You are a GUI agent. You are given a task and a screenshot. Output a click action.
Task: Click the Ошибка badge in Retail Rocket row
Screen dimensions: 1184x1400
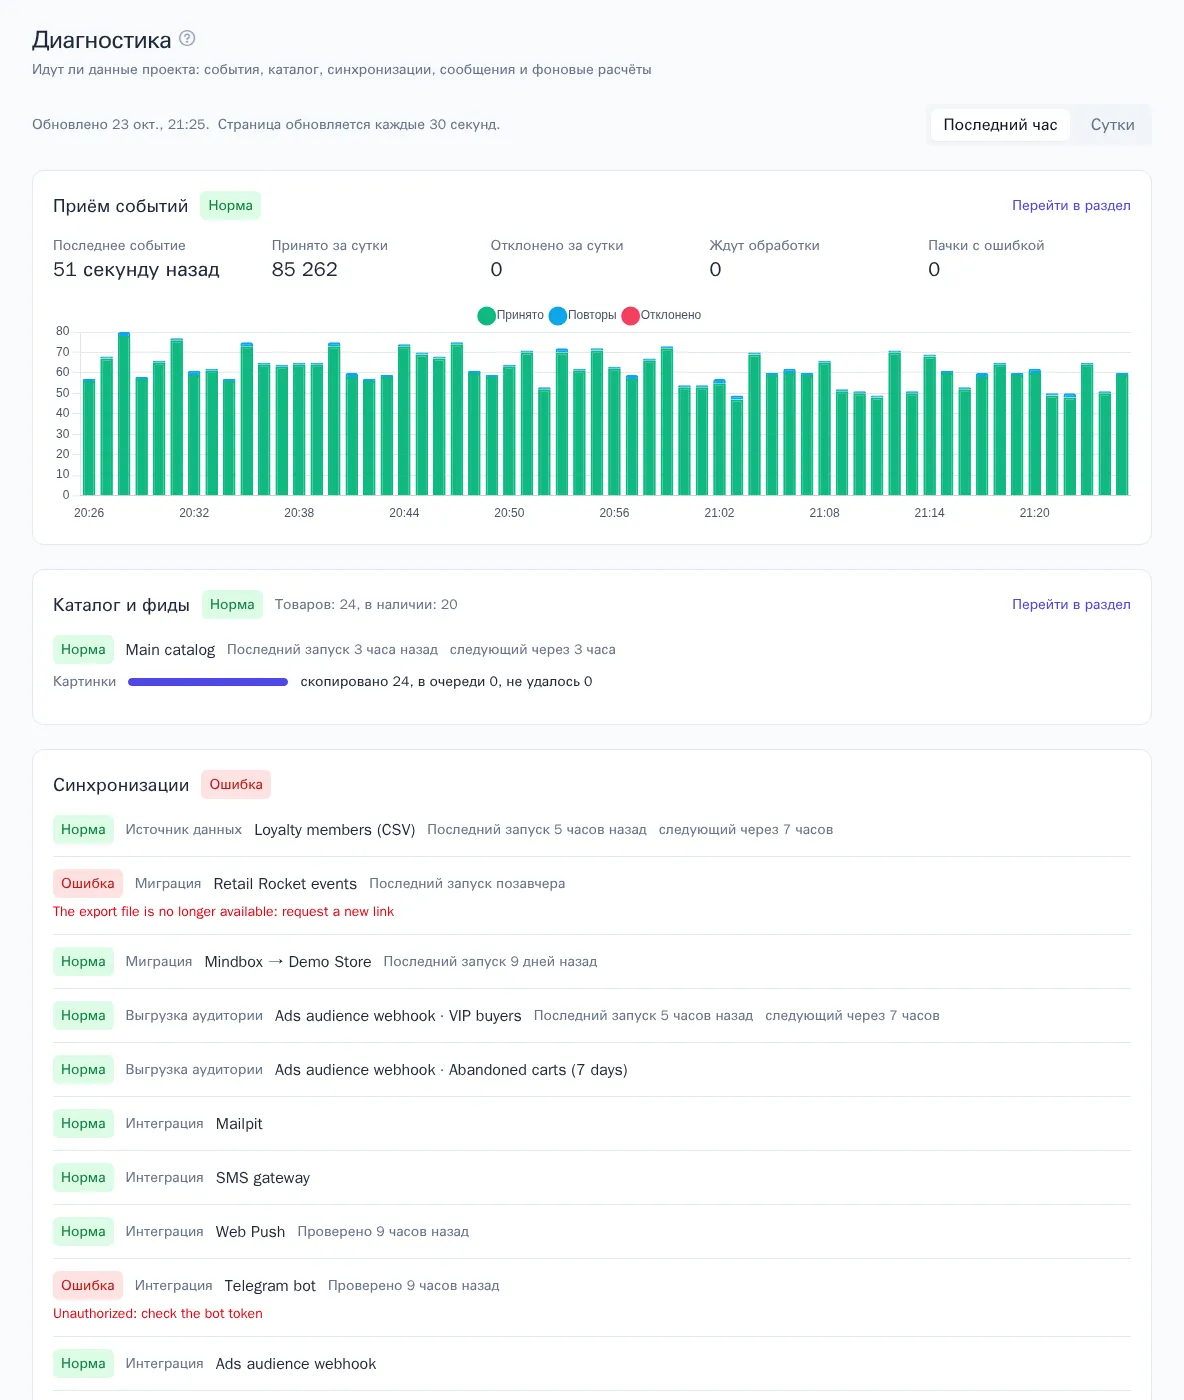(88, 883)
